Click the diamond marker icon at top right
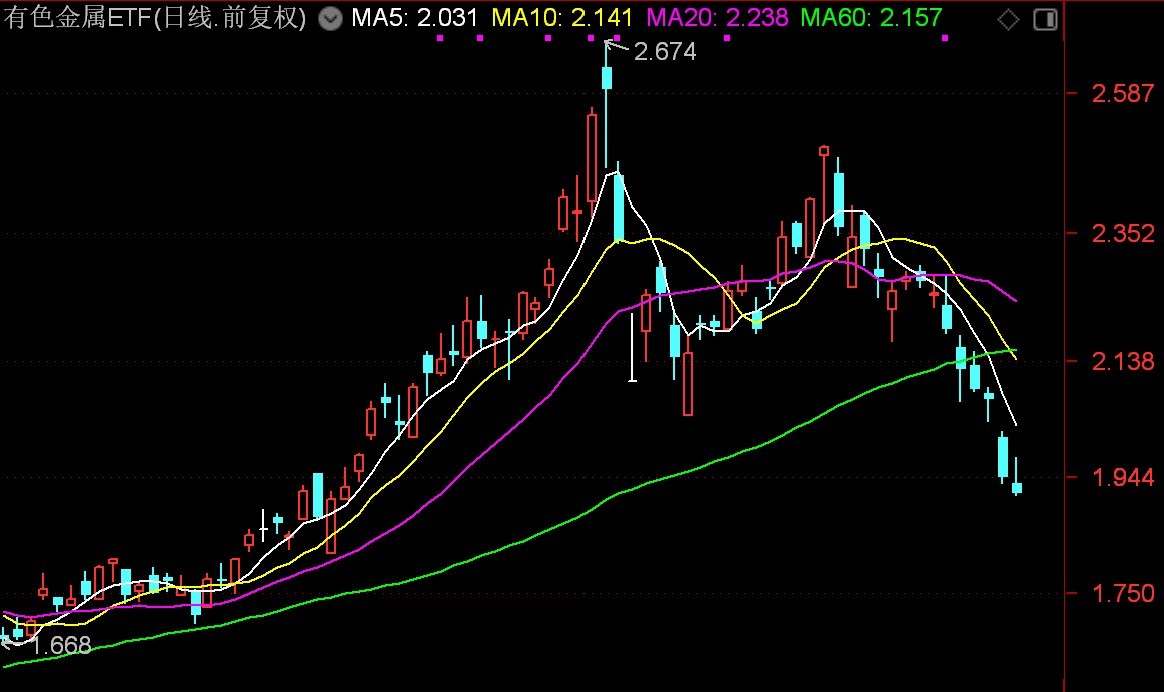The image size is (1164, 692). click(1008, 18)
